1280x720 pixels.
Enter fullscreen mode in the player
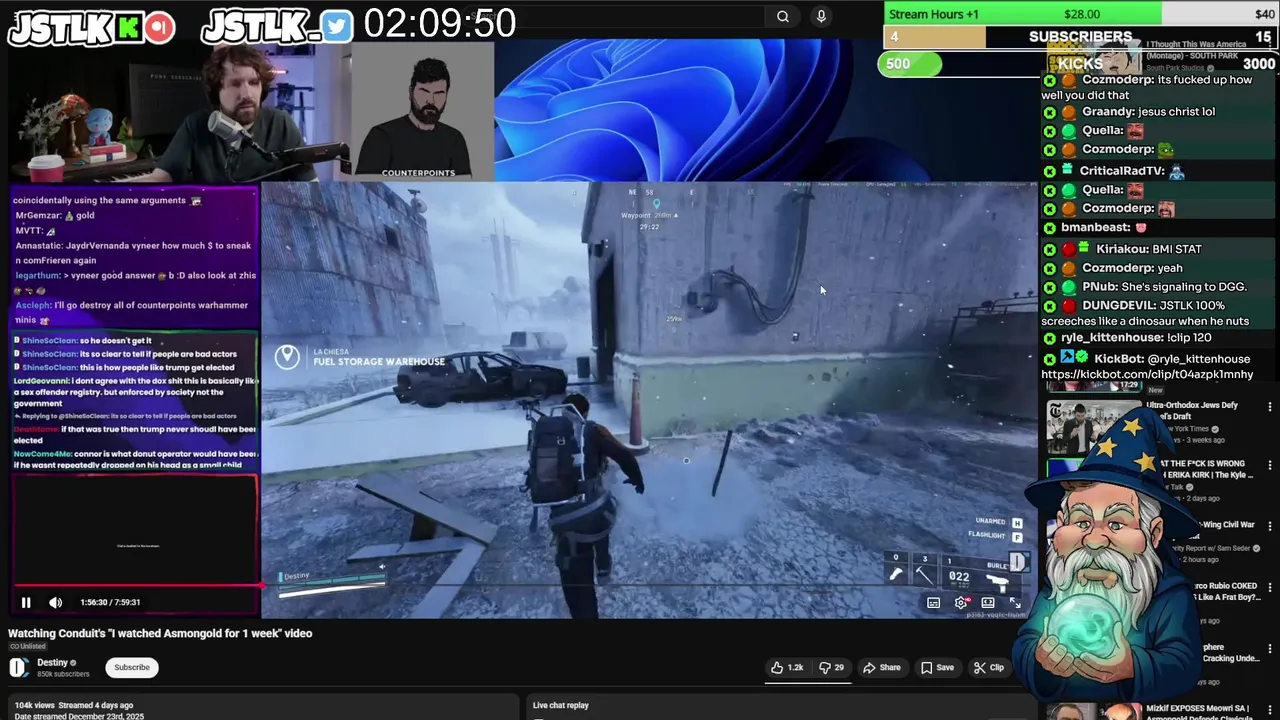(1015, 602)
